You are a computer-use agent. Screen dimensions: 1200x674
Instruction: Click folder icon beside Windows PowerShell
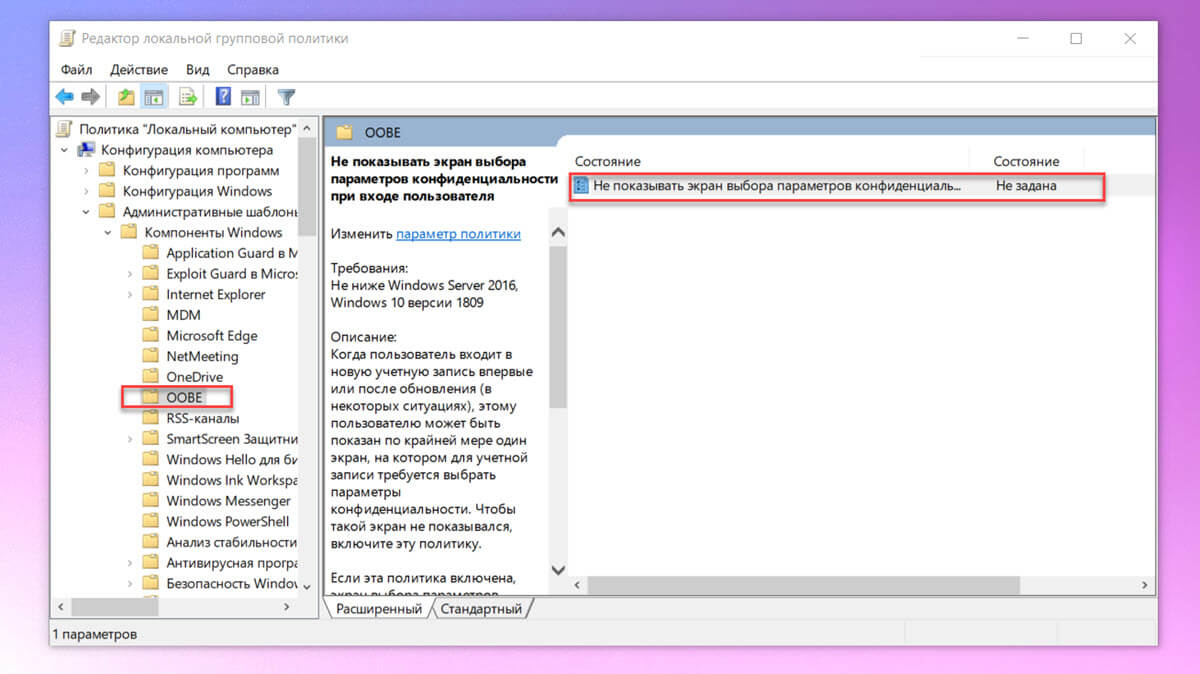[x=150, y=521]
